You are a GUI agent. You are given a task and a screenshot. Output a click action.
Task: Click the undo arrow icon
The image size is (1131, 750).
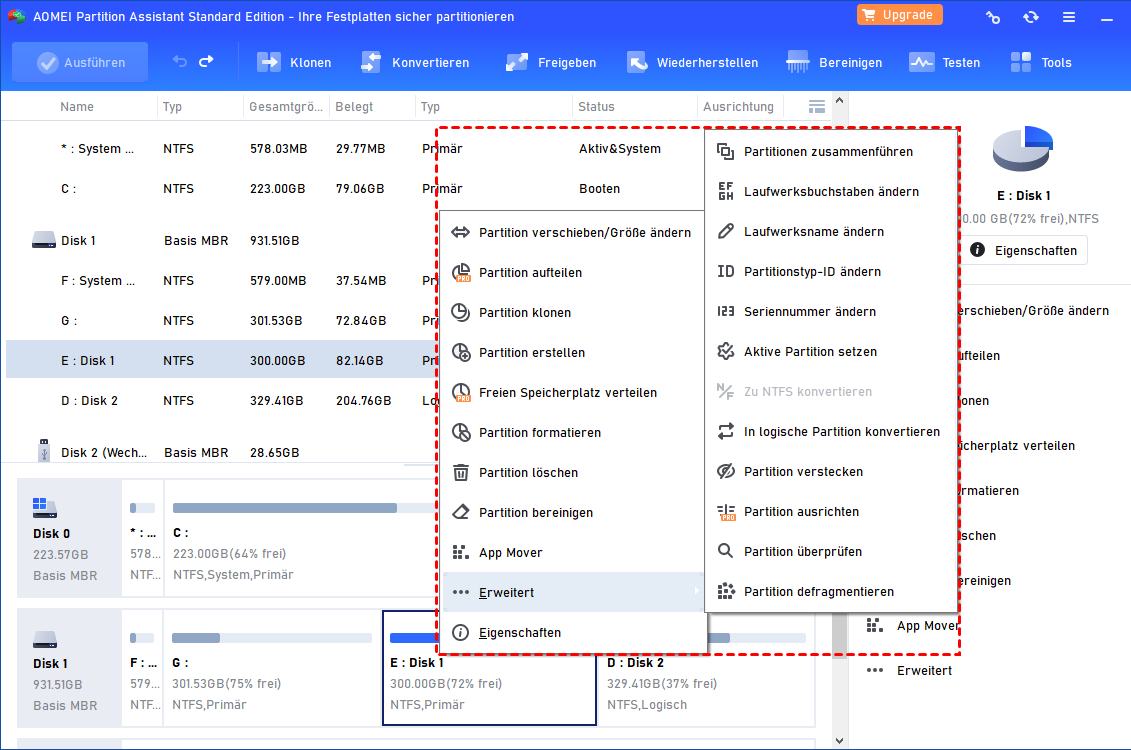180,62
